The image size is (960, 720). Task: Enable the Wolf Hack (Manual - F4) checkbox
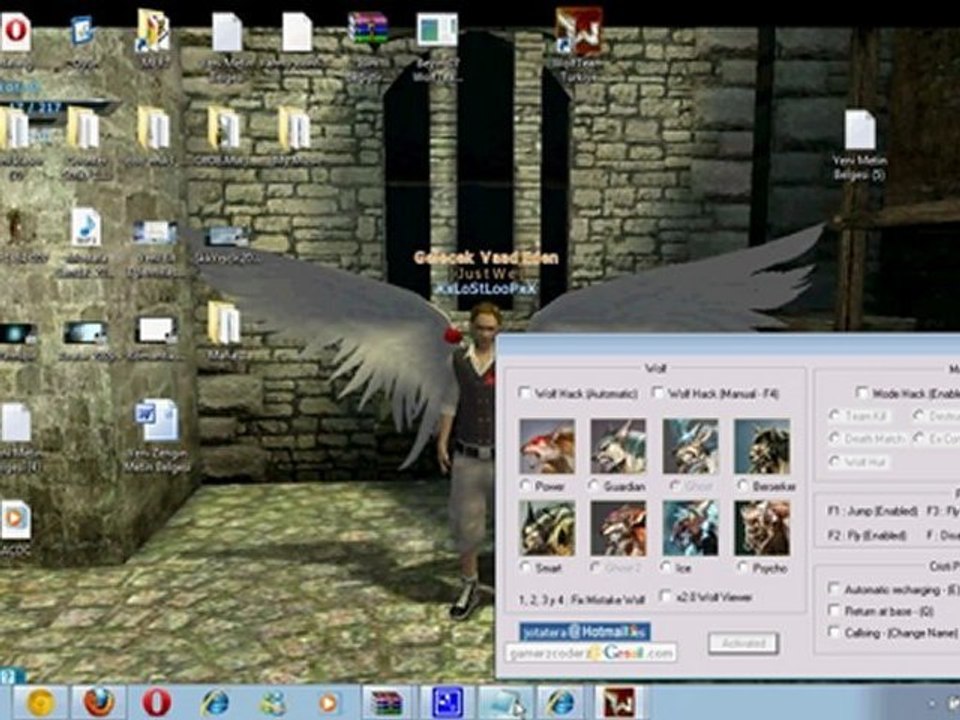tap(658, 392)
